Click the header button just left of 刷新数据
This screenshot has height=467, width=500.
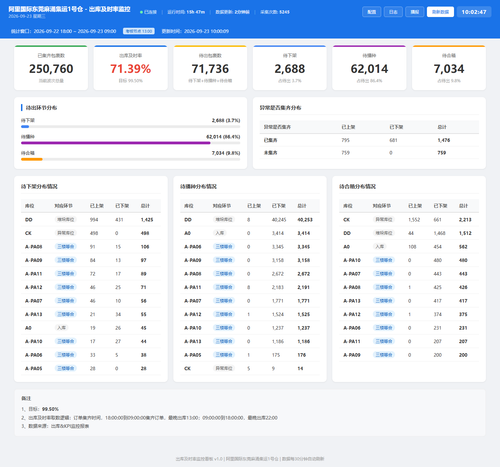(x=414, y=12)
